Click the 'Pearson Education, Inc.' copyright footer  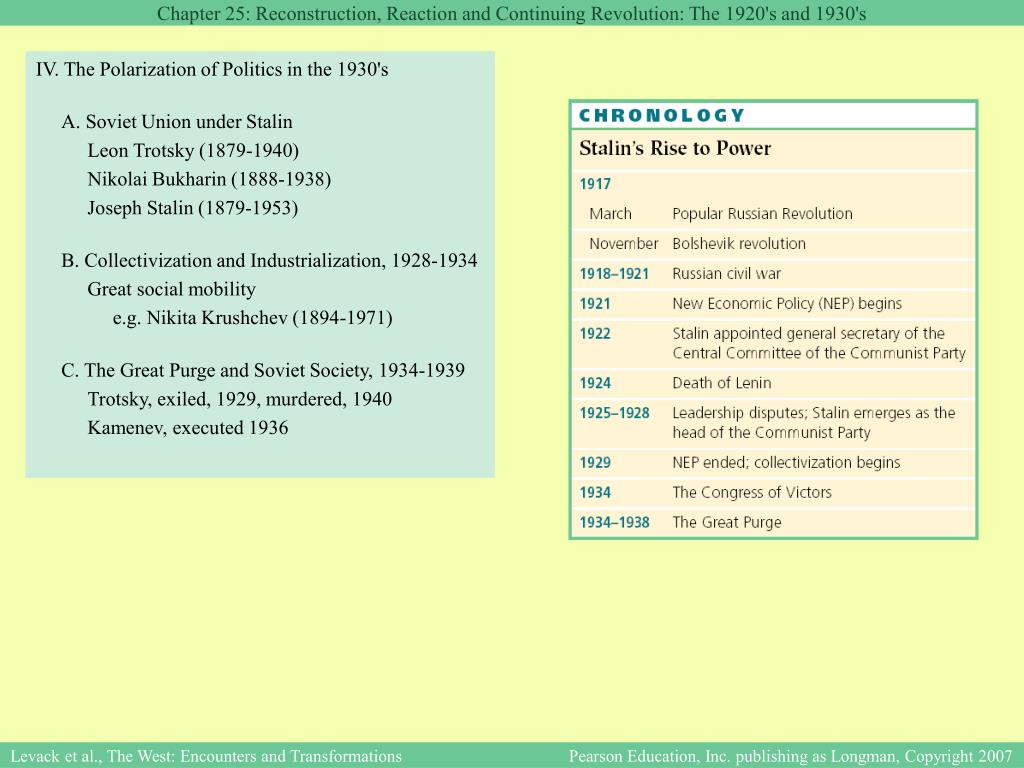coord(791,756)
